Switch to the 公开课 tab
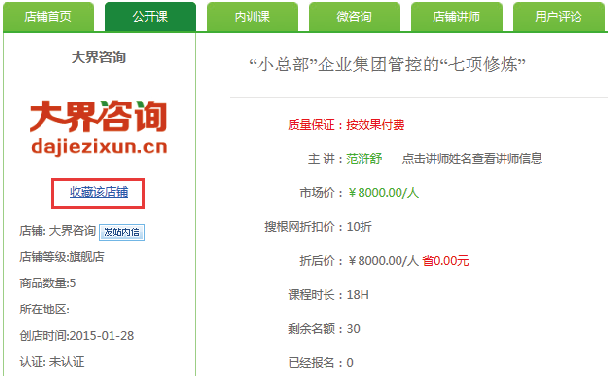This screenshot has height=376, width=608. 150,17
